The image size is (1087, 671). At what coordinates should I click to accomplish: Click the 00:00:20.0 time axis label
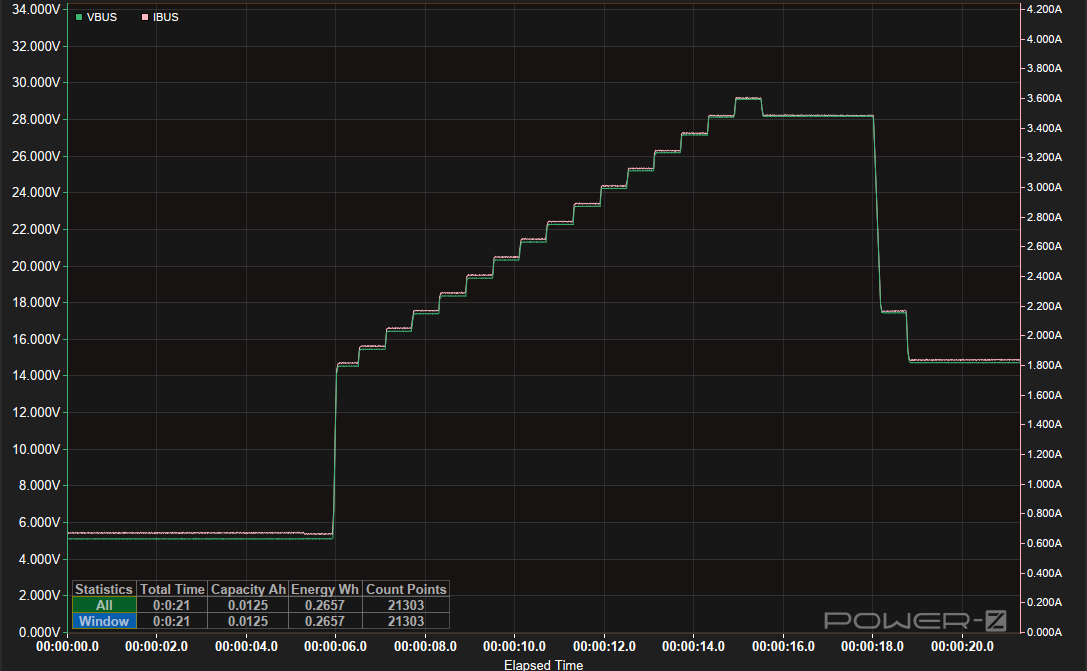962,647
